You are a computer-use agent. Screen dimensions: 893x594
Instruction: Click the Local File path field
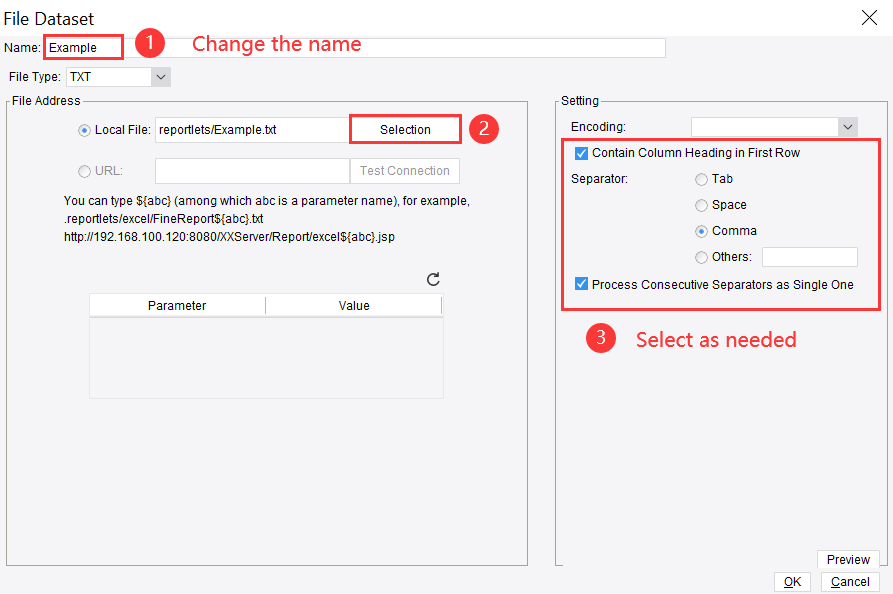coord(251,130)
